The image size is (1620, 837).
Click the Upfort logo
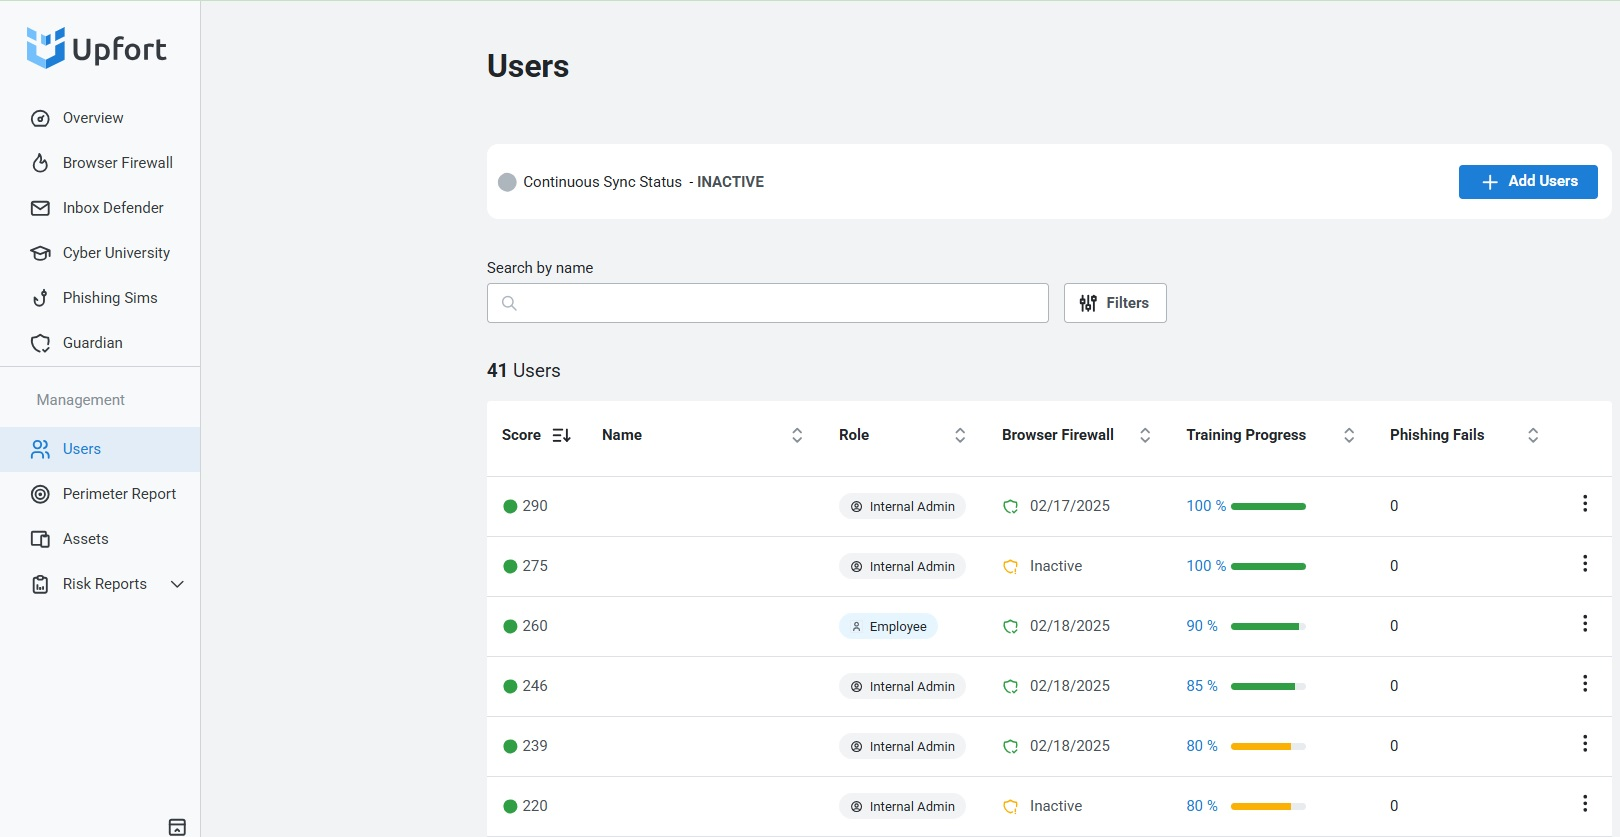pos(96,48)
